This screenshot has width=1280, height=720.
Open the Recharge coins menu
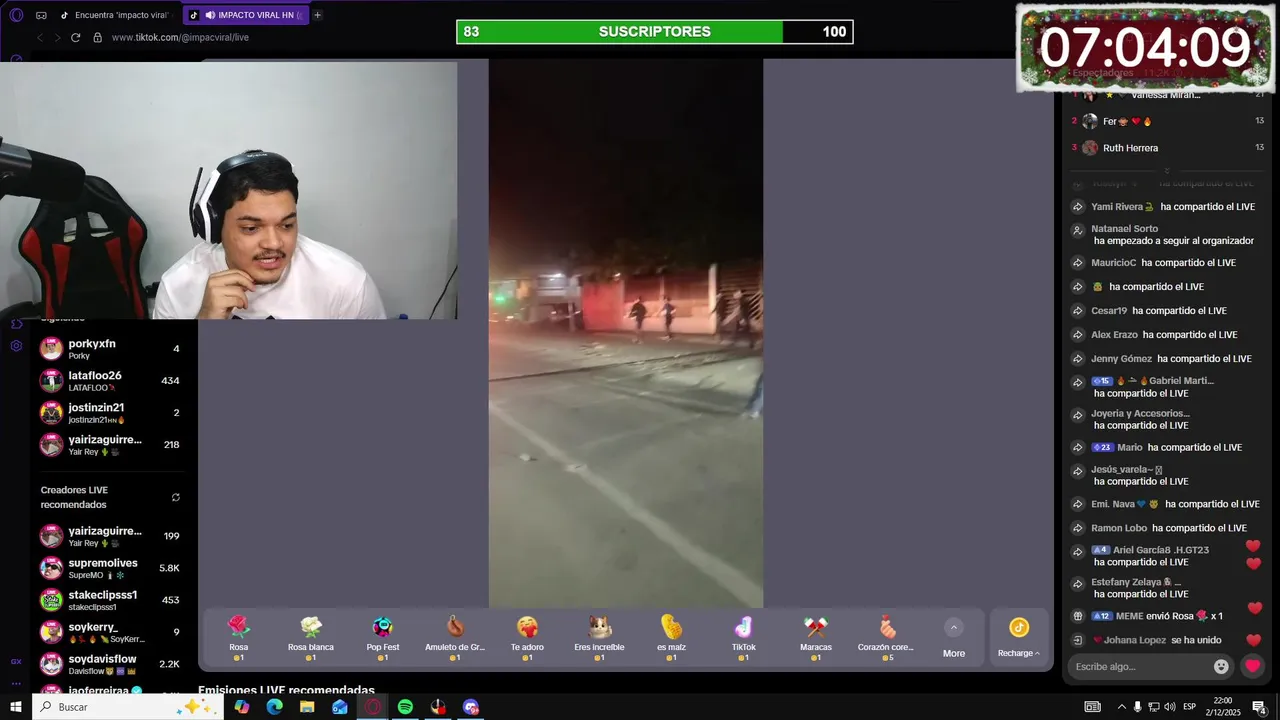coord(1018,638)
